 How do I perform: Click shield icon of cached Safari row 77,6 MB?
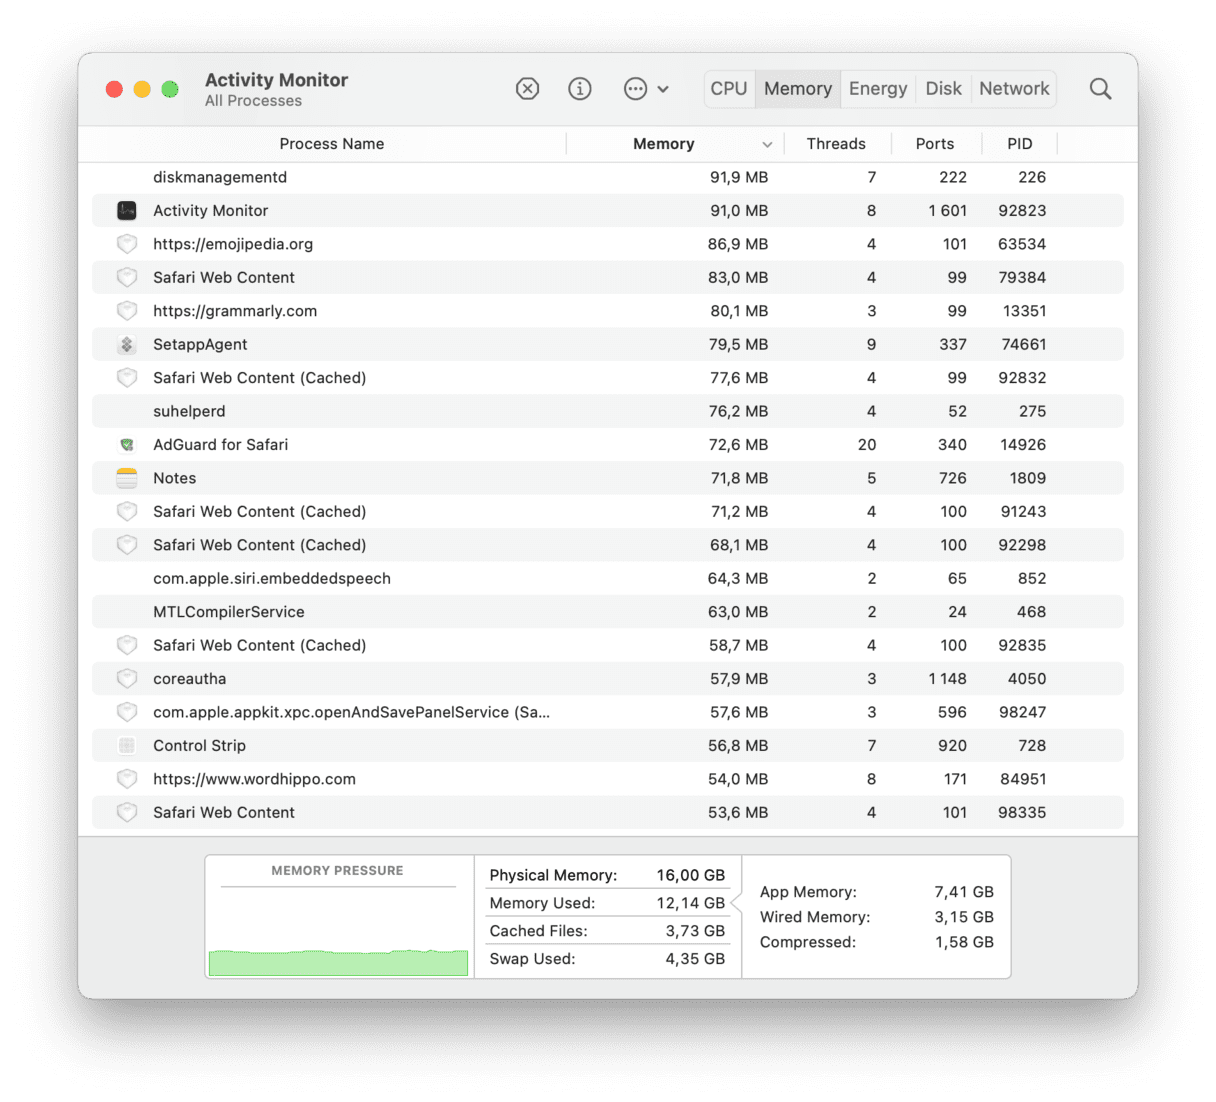127,378
